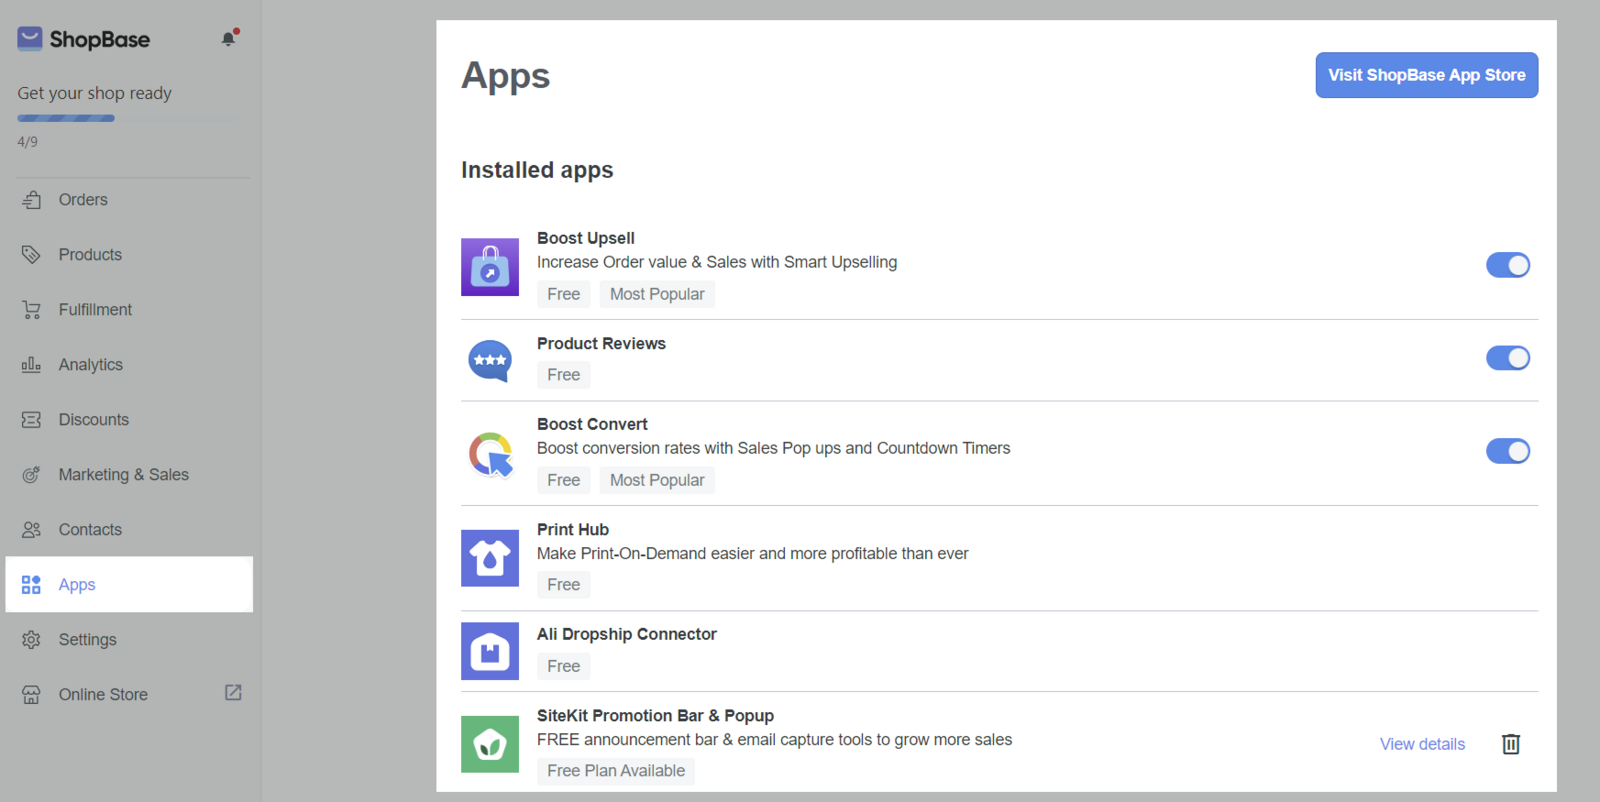Click the Ali Dropship Connector icon
The image size is (1600, 802).
[x=490, y=651]
